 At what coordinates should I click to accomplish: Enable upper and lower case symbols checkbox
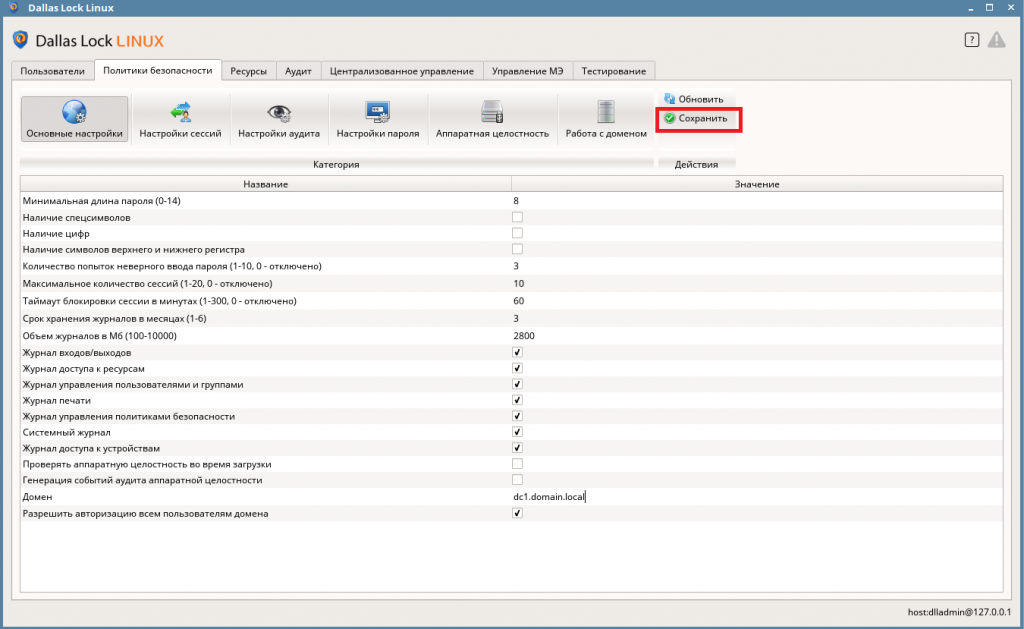tap(517, 249)
